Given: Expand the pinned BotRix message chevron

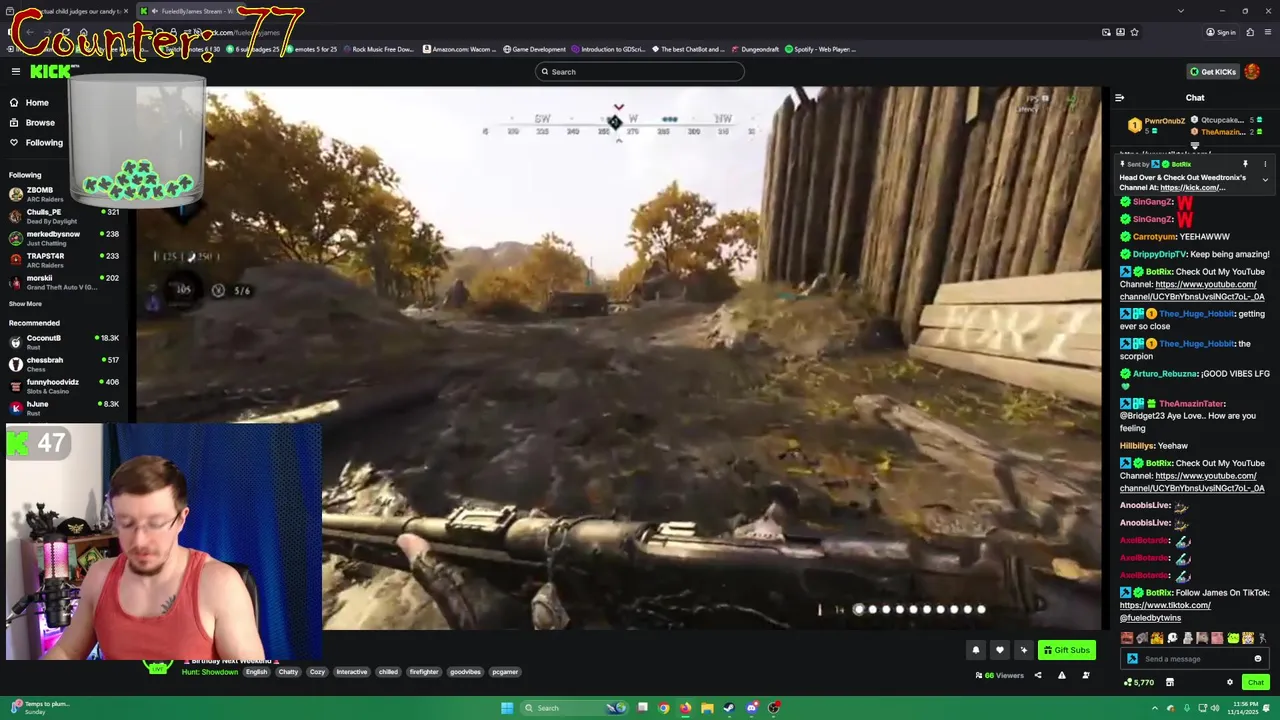Looking at the screenshot, I should coord(1265,180).
